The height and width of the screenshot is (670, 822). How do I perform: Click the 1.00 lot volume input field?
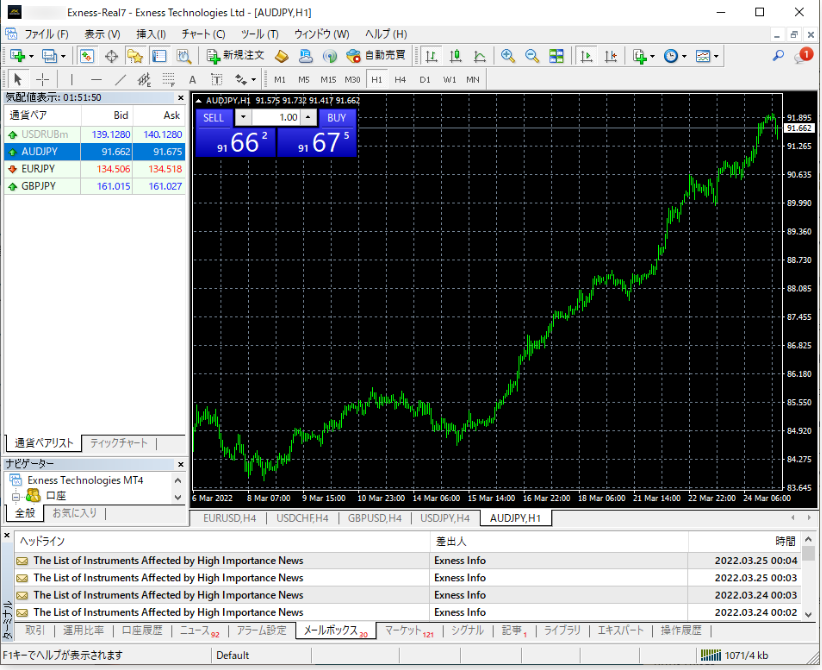(275, 118)
